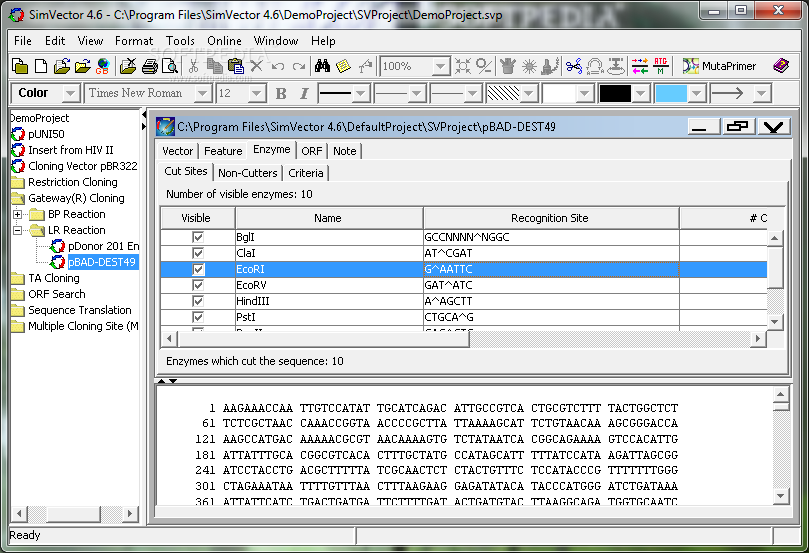The width and height of the screenshot is (809, 553).
Task: Open the Online menu
Action: tap(224, 41)
